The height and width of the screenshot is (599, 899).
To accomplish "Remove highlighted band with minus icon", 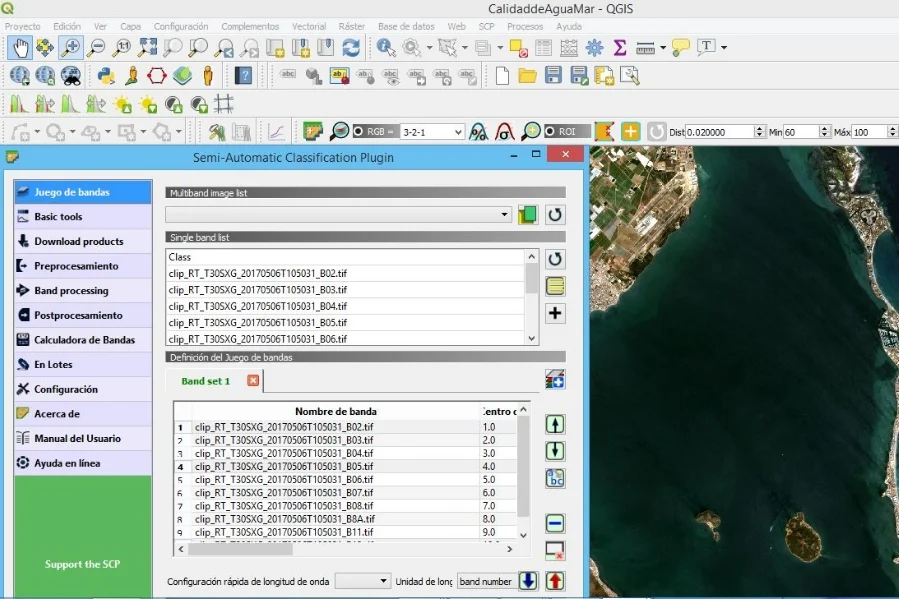I will tap(554, 523).
